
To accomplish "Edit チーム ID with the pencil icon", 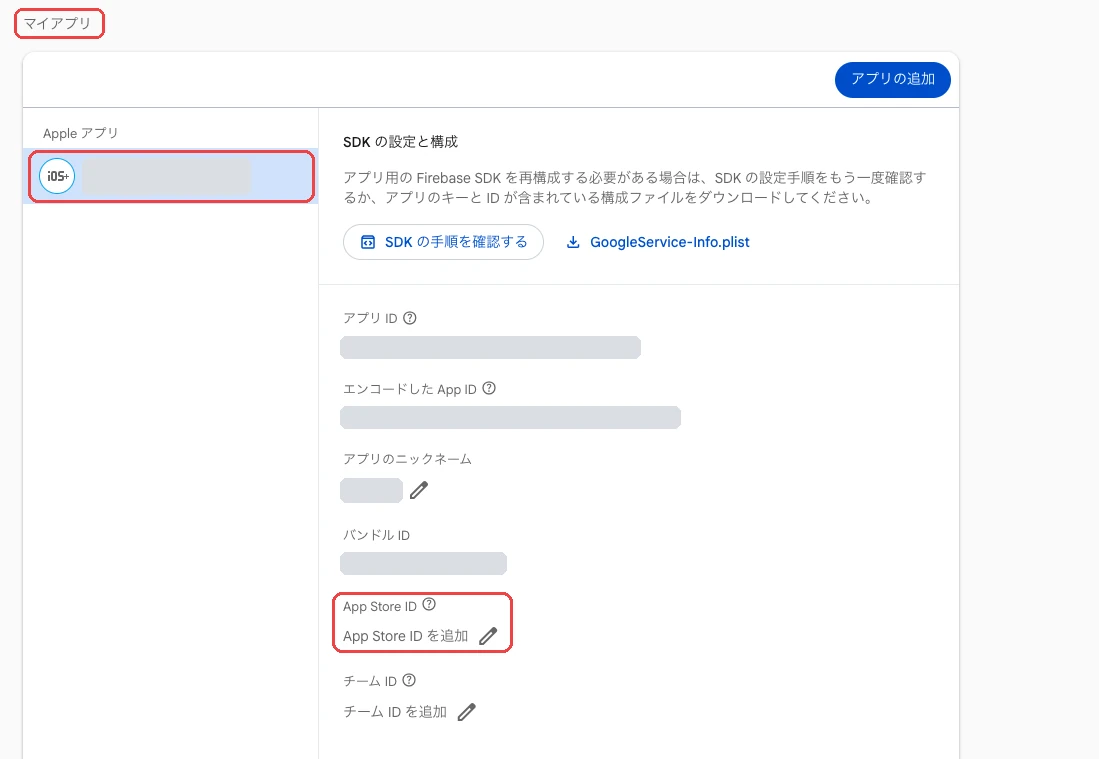I will tap(466, 712).
